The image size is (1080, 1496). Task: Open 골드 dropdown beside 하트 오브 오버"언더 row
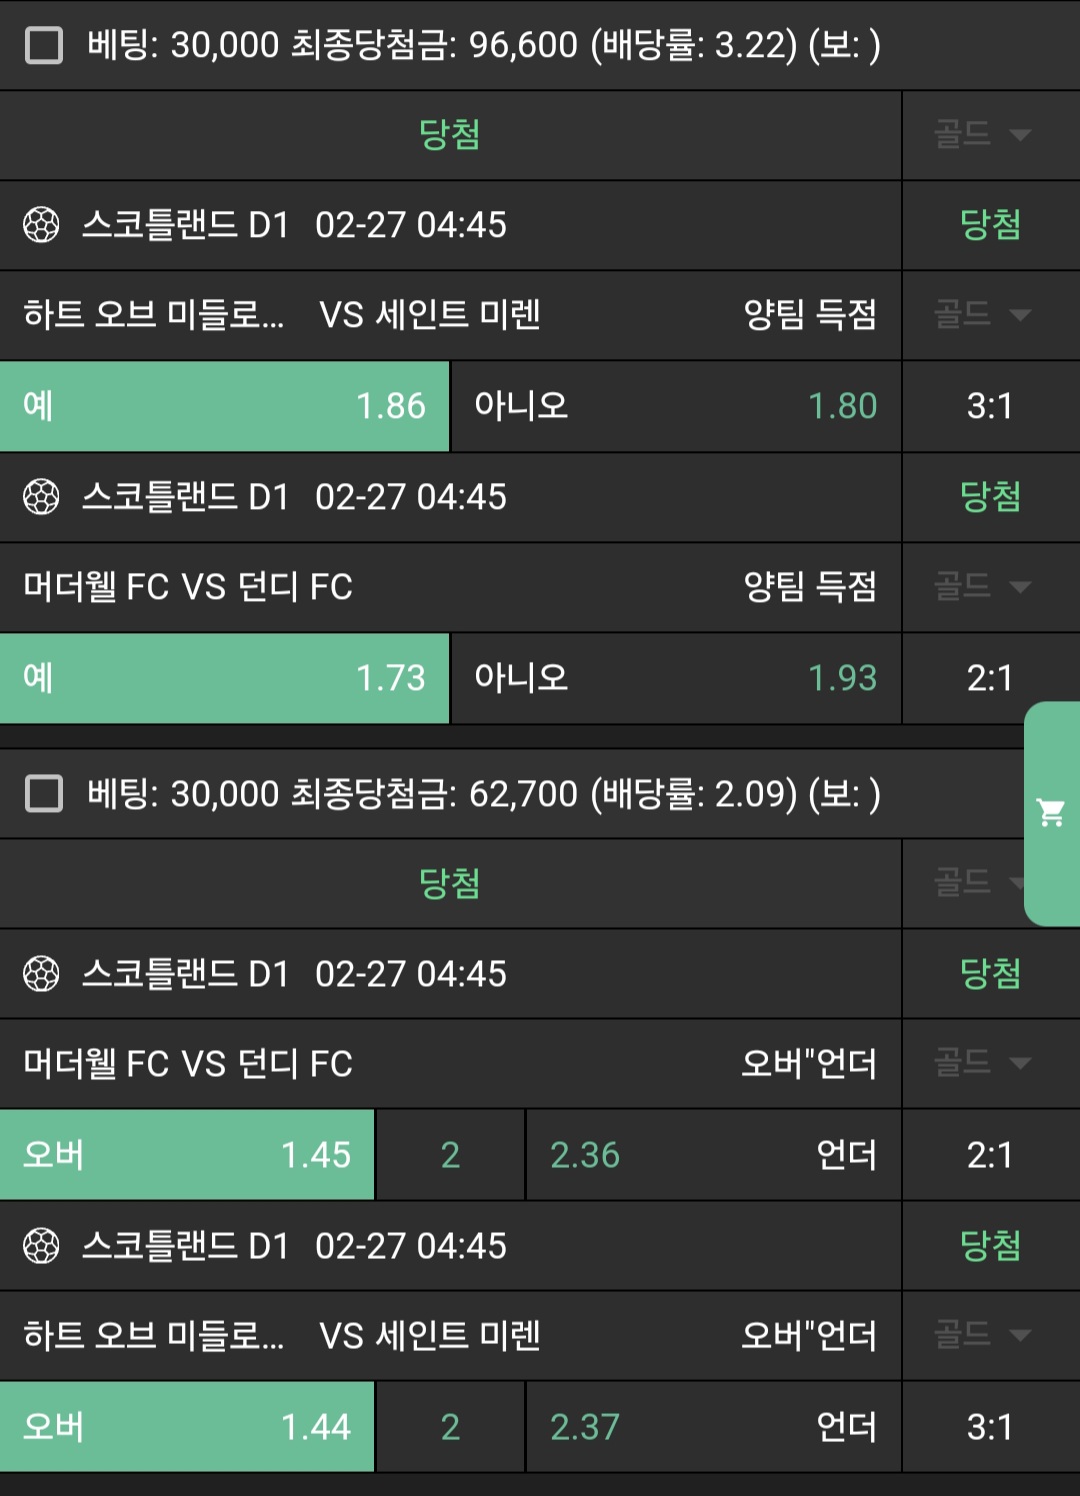(x=982, y=1335)
